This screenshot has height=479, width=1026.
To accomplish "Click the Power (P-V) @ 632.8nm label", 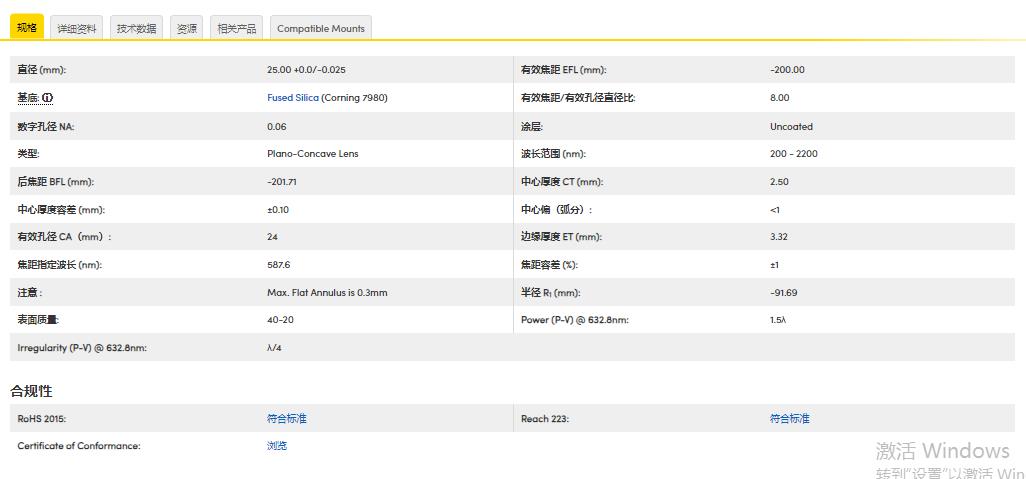I will (x=575, y=320).
